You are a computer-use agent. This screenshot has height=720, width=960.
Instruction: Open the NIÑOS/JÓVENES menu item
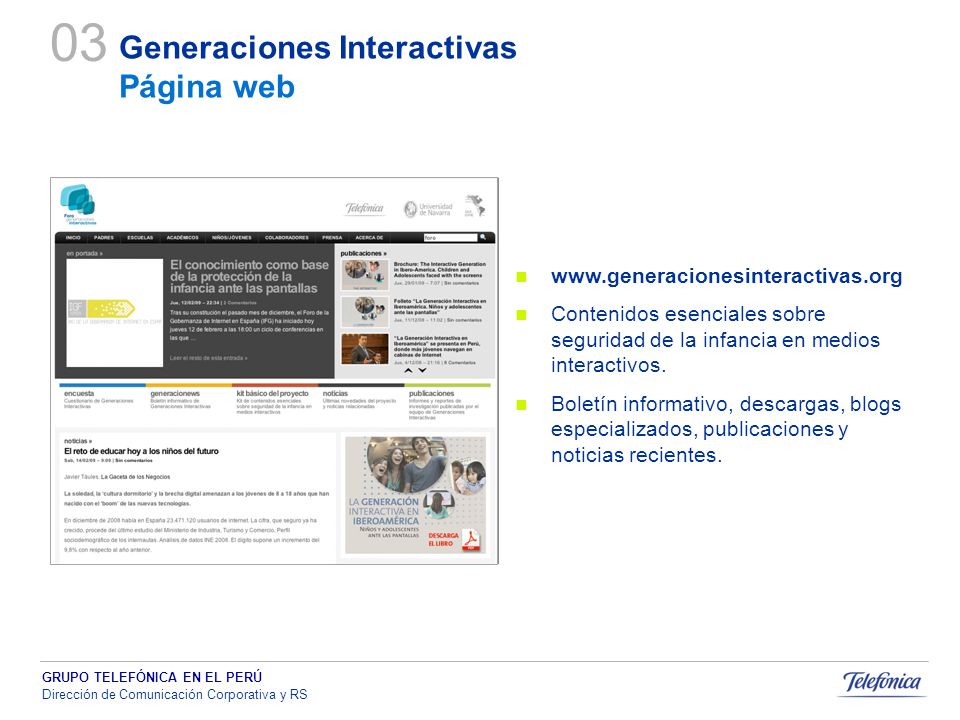tap(231, 238)
